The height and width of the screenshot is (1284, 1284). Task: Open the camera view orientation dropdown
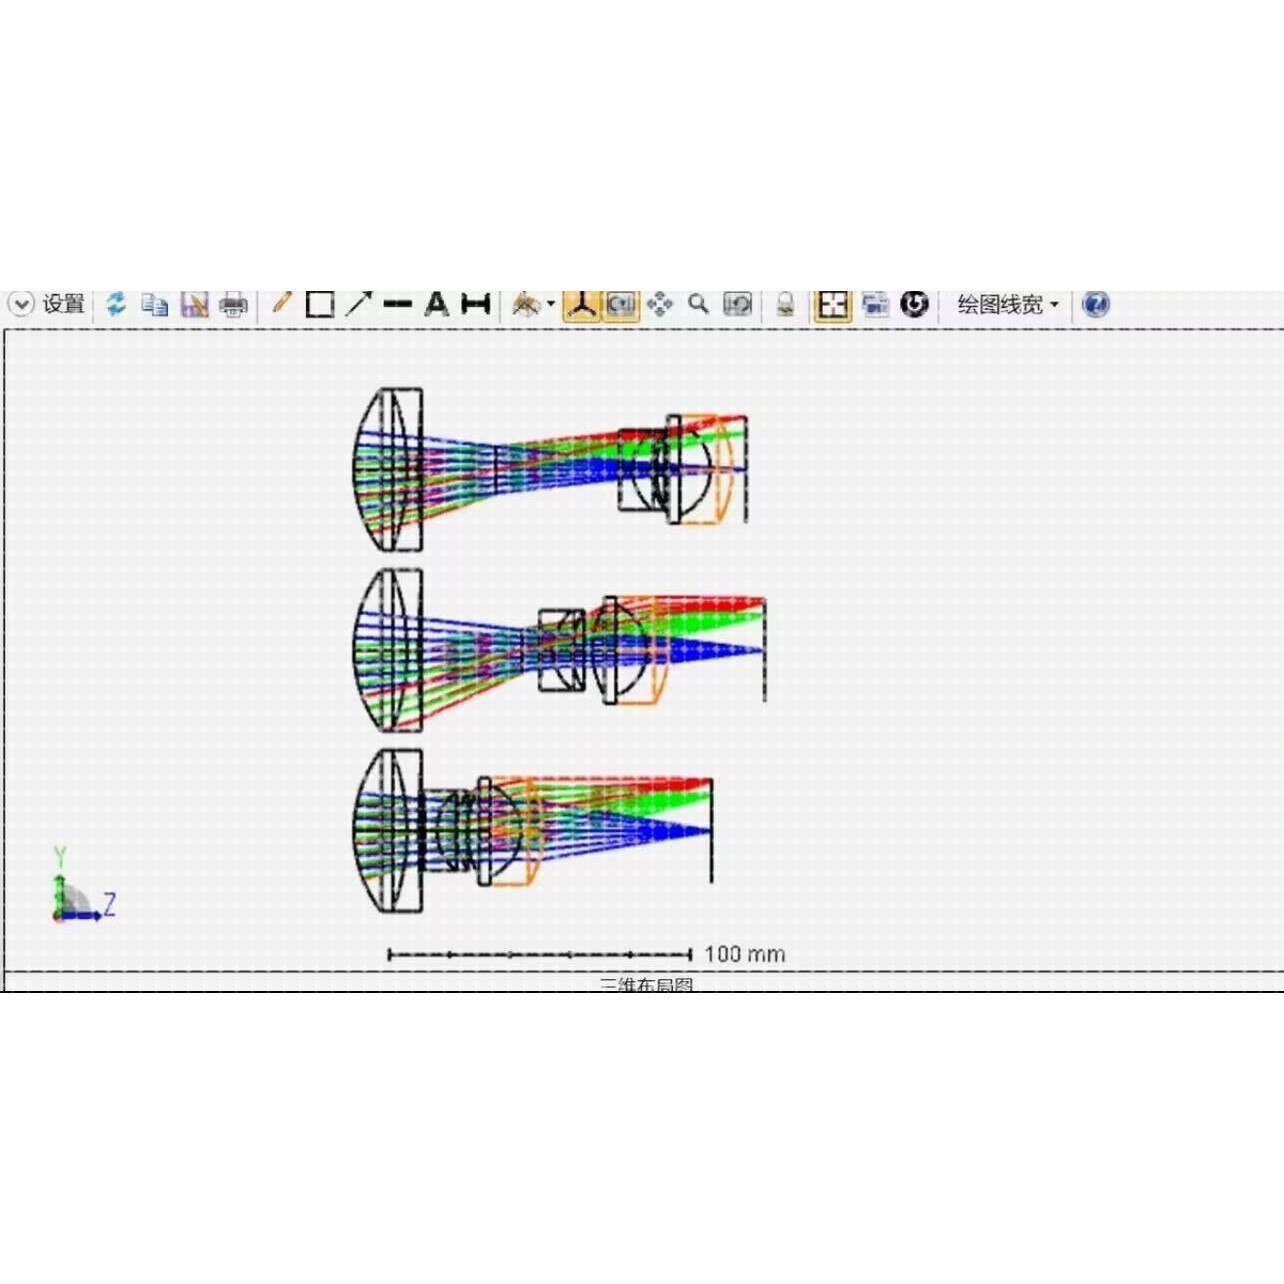tap(533, 304)
